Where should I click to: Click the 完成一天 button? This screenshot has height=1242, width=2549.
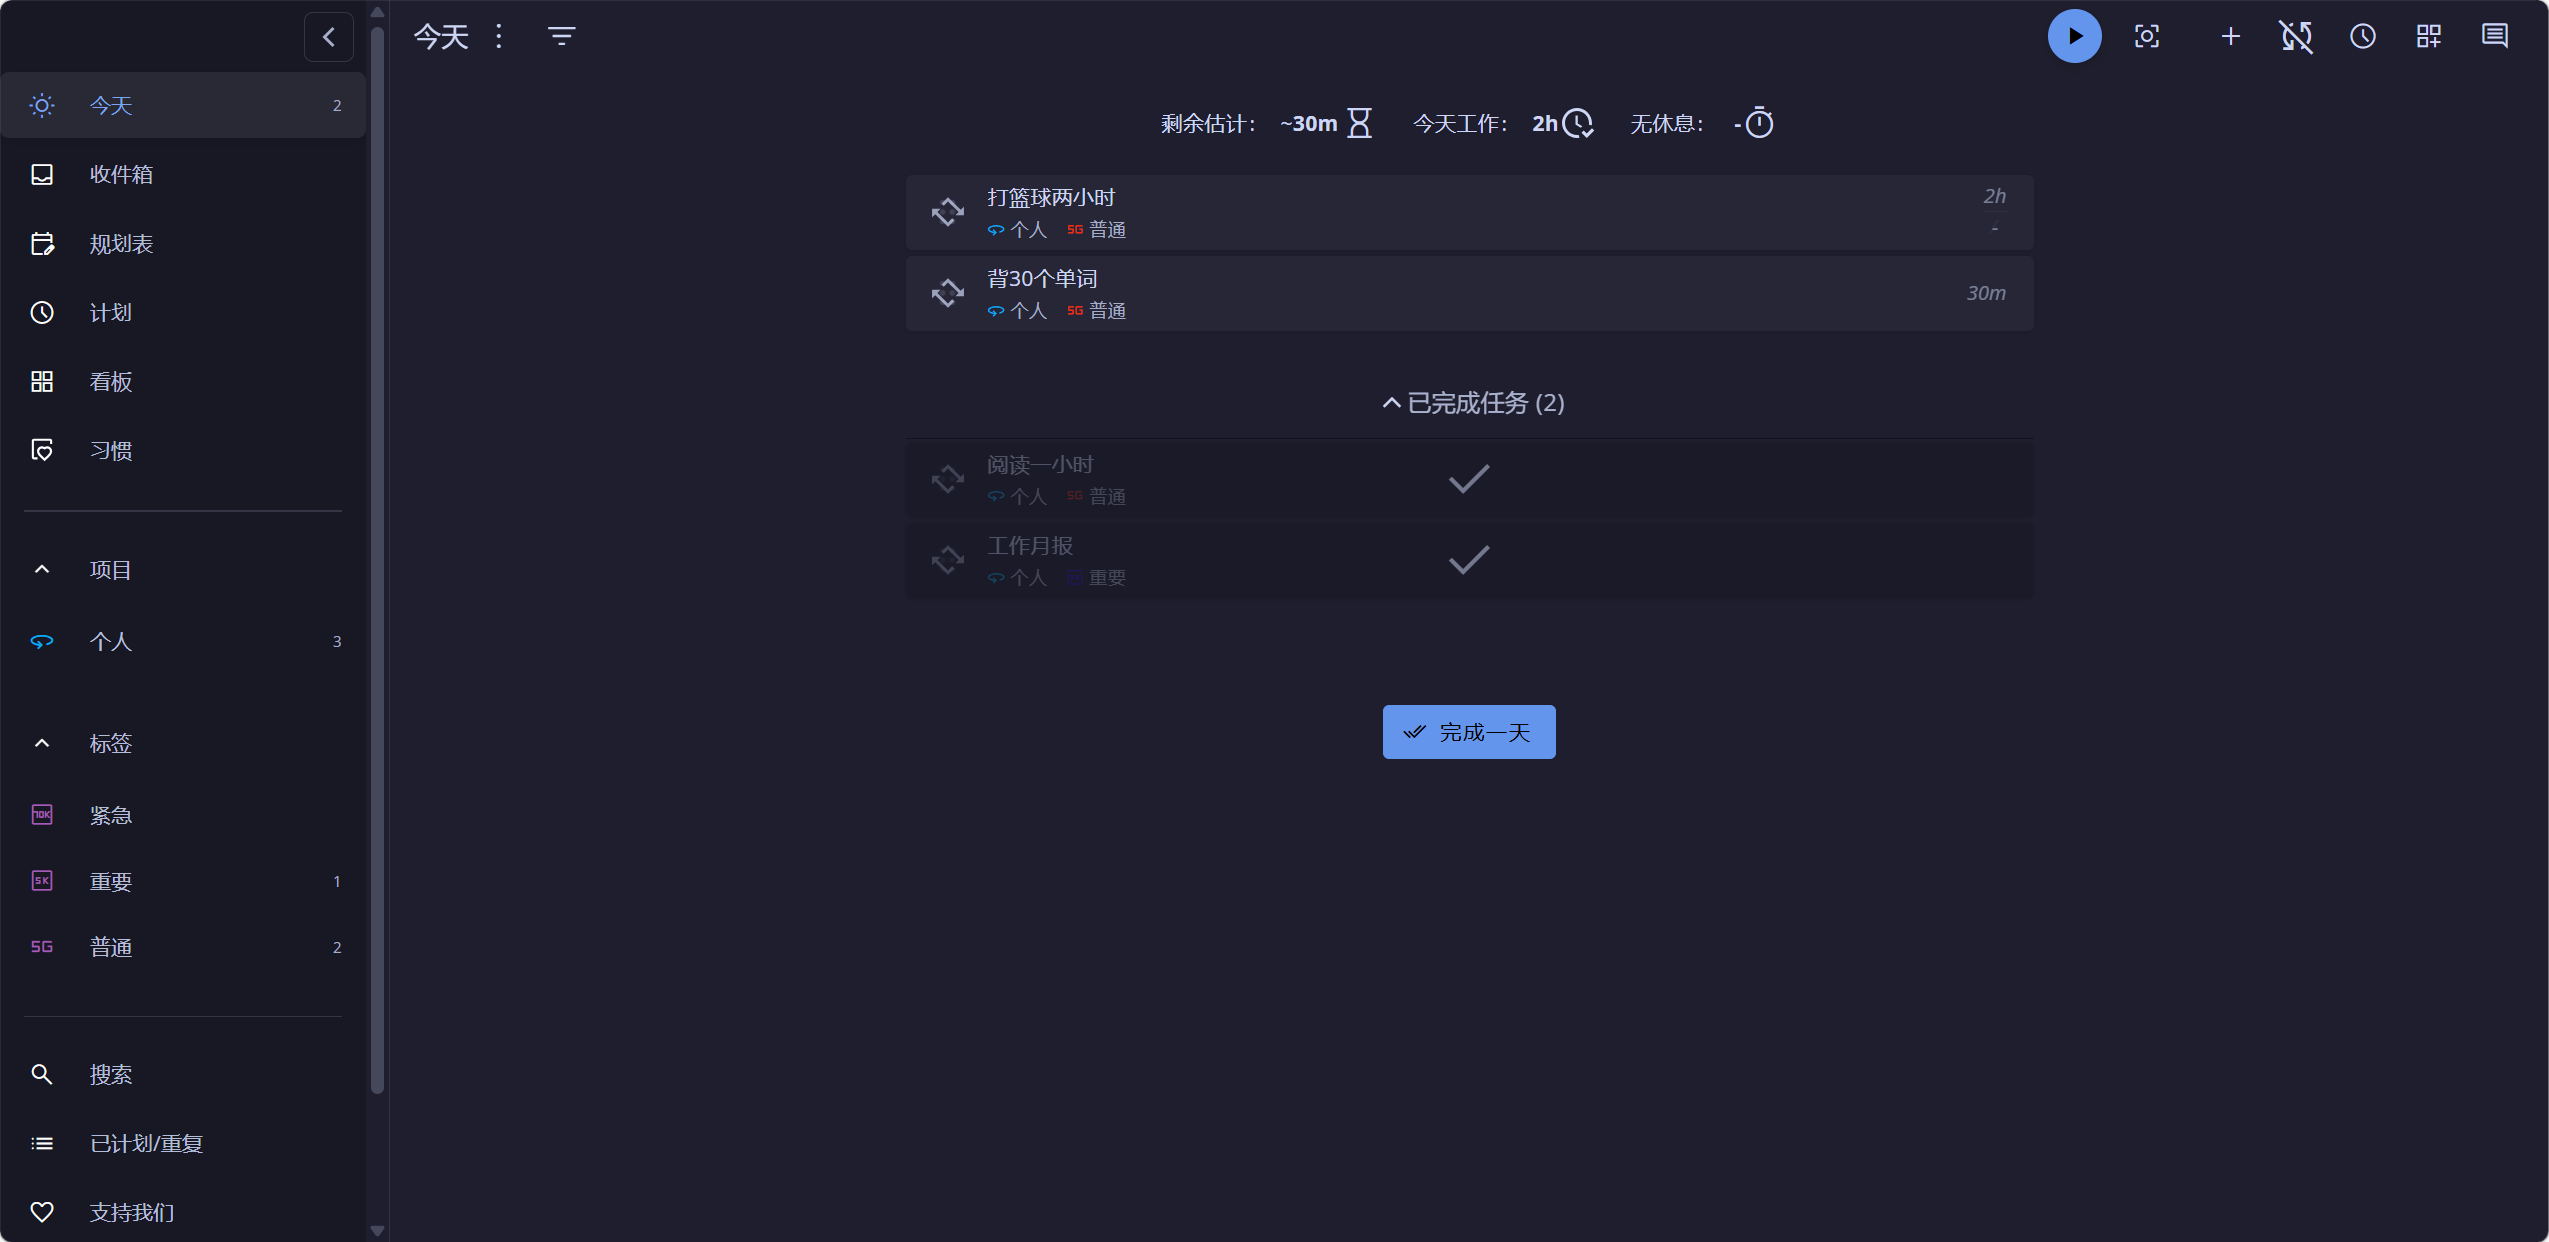[x=1468, y=732]
